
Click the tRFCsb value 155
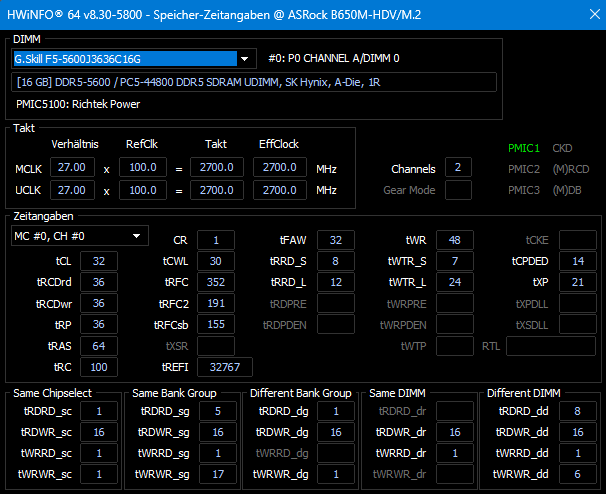click(x=216, y=324)
